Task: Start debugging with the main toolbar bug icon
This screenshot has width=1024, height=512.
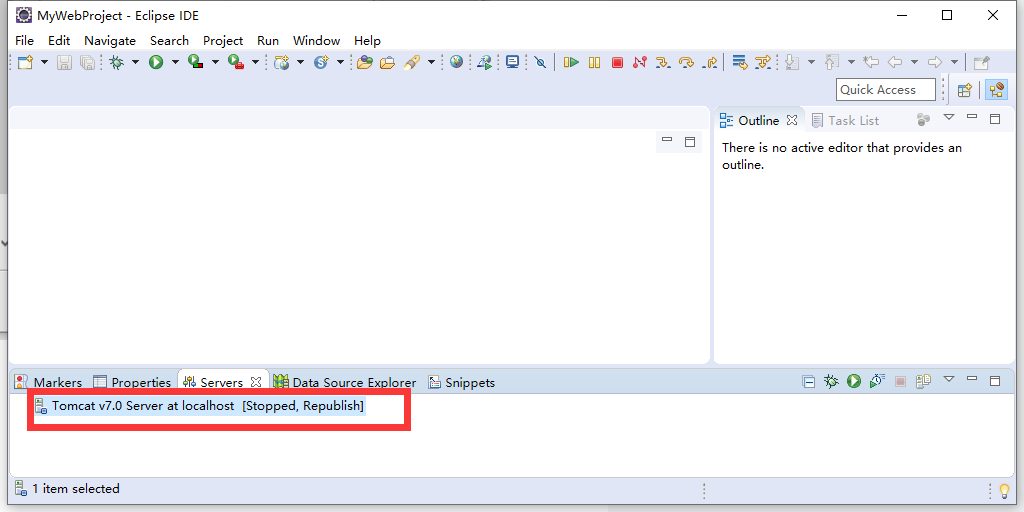Action: (117, 62)
